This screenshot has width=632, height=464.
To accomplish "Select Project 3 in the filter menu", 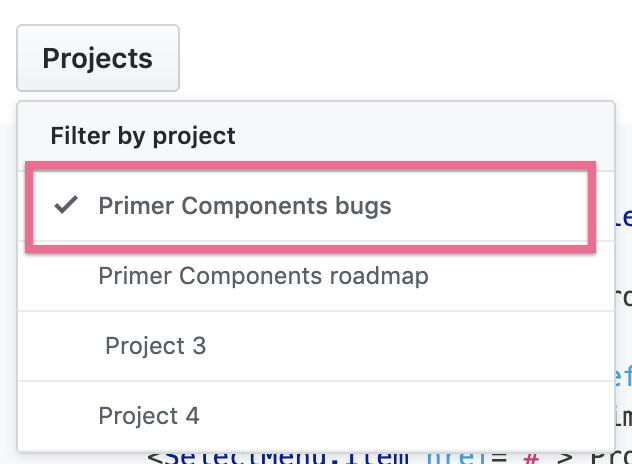I will tap(155, 346).
